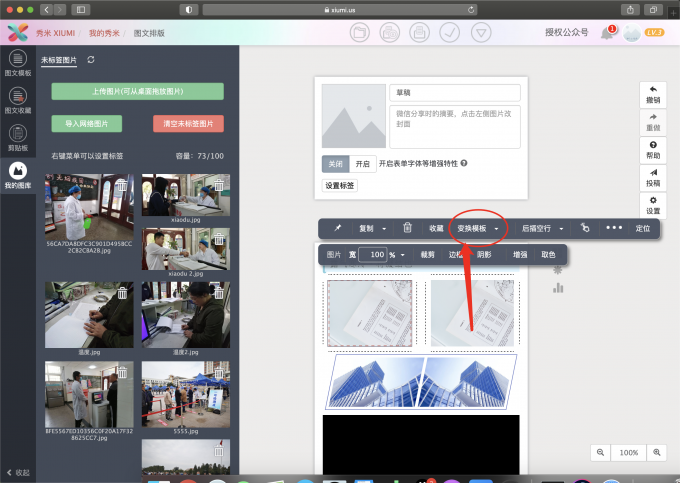
Task: Select the 关闭 toggle option
Action: pyautogui.click(x=335, y=163)
